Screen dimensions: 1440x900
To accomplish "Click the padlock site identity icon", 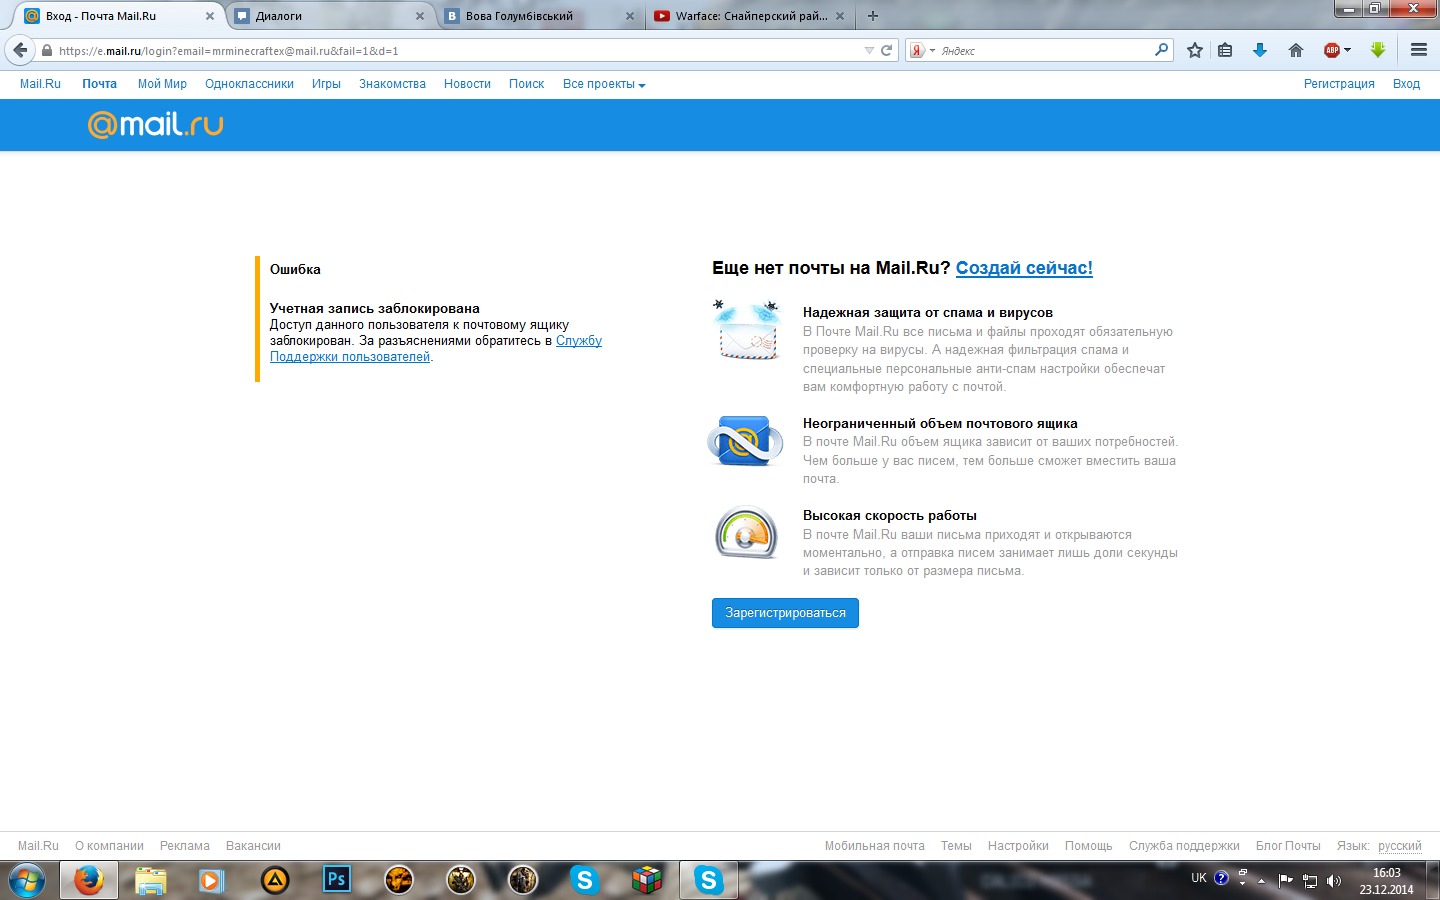I will tap(46, 50).
